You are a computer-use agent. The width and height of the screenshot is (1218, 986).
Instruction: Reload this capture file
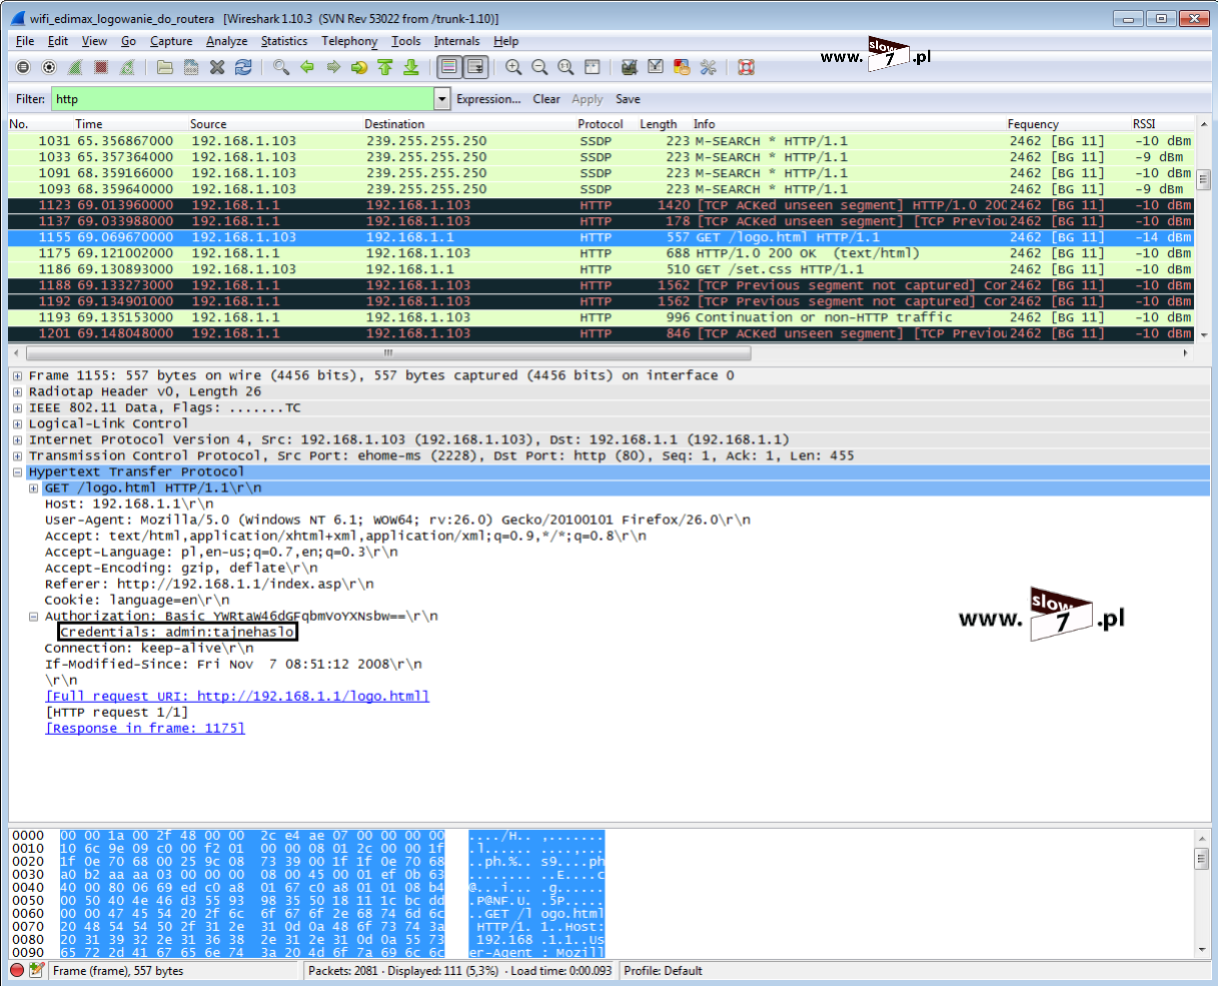(243, 67)
